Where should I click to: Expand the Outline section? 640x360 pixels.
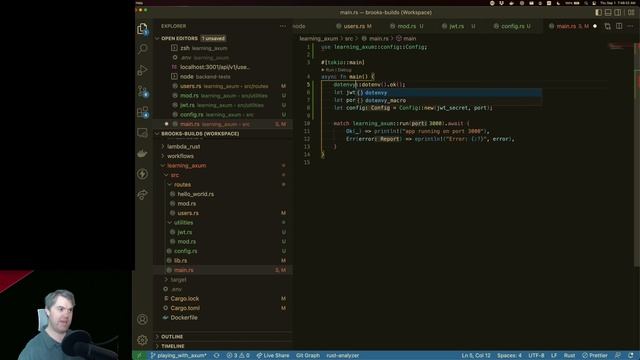[172, 337]
